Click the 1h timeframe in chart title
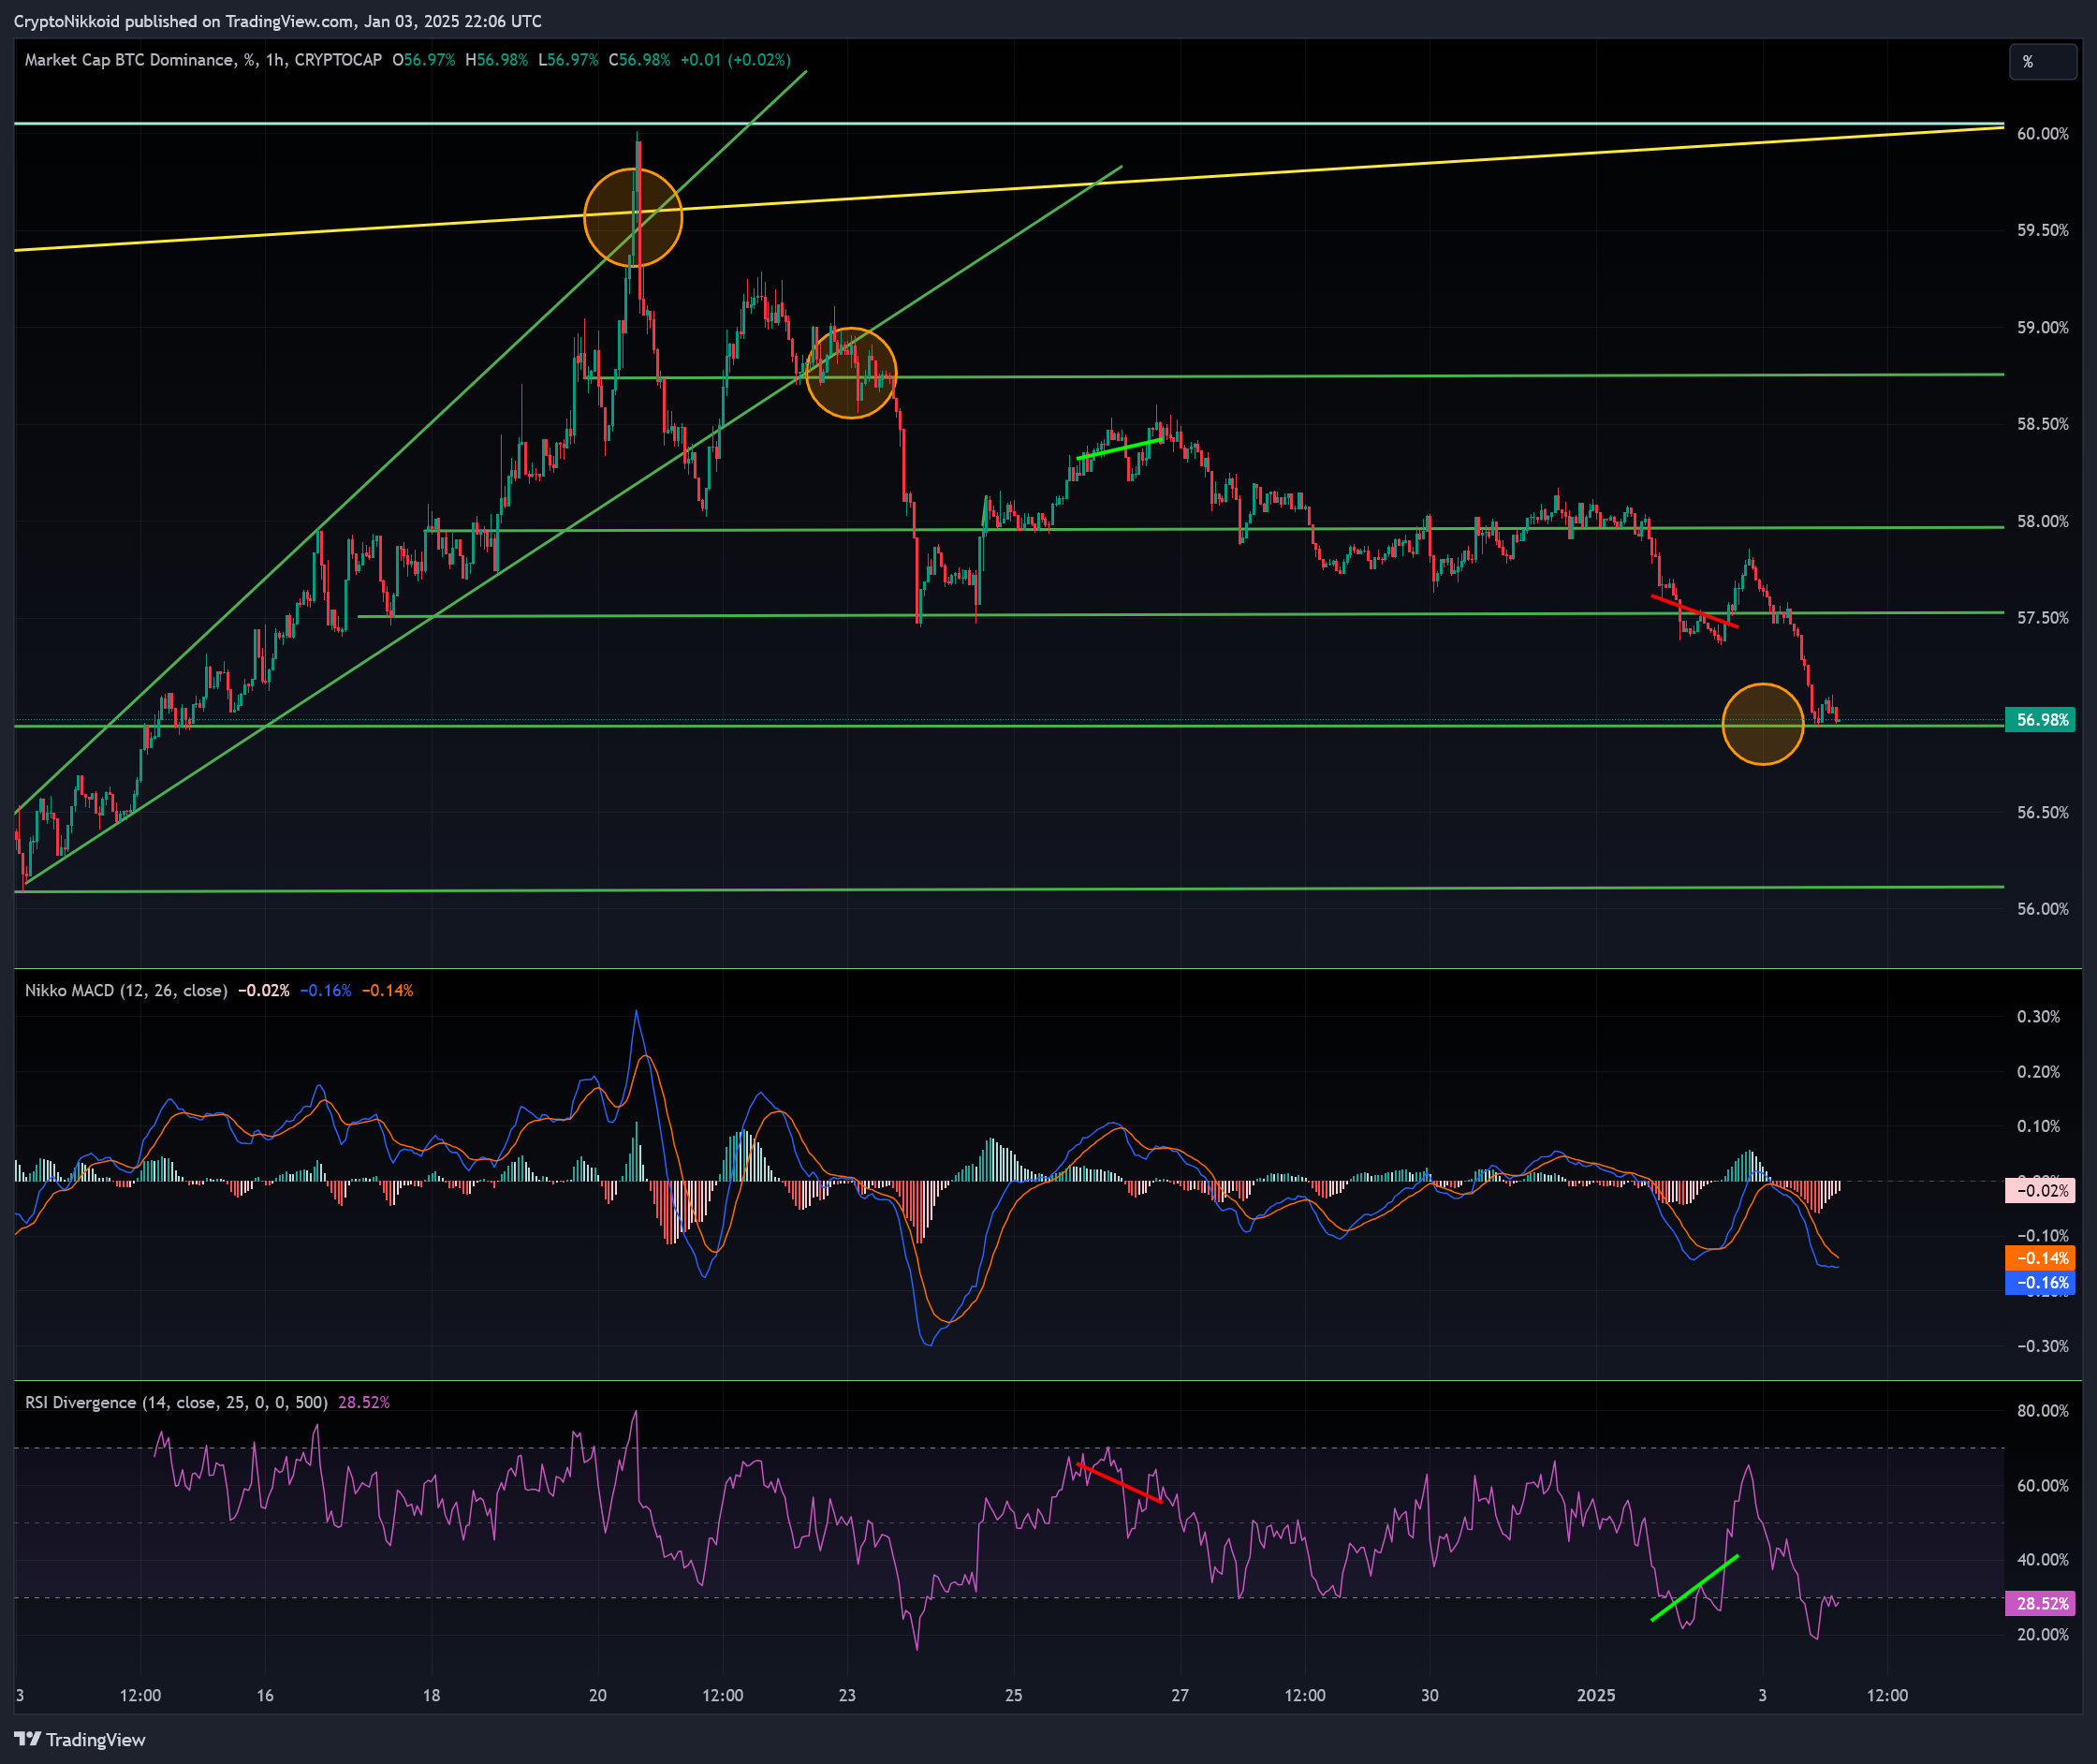The height and width of the screenshot is (1764, 2097). [x=274, y=60]
